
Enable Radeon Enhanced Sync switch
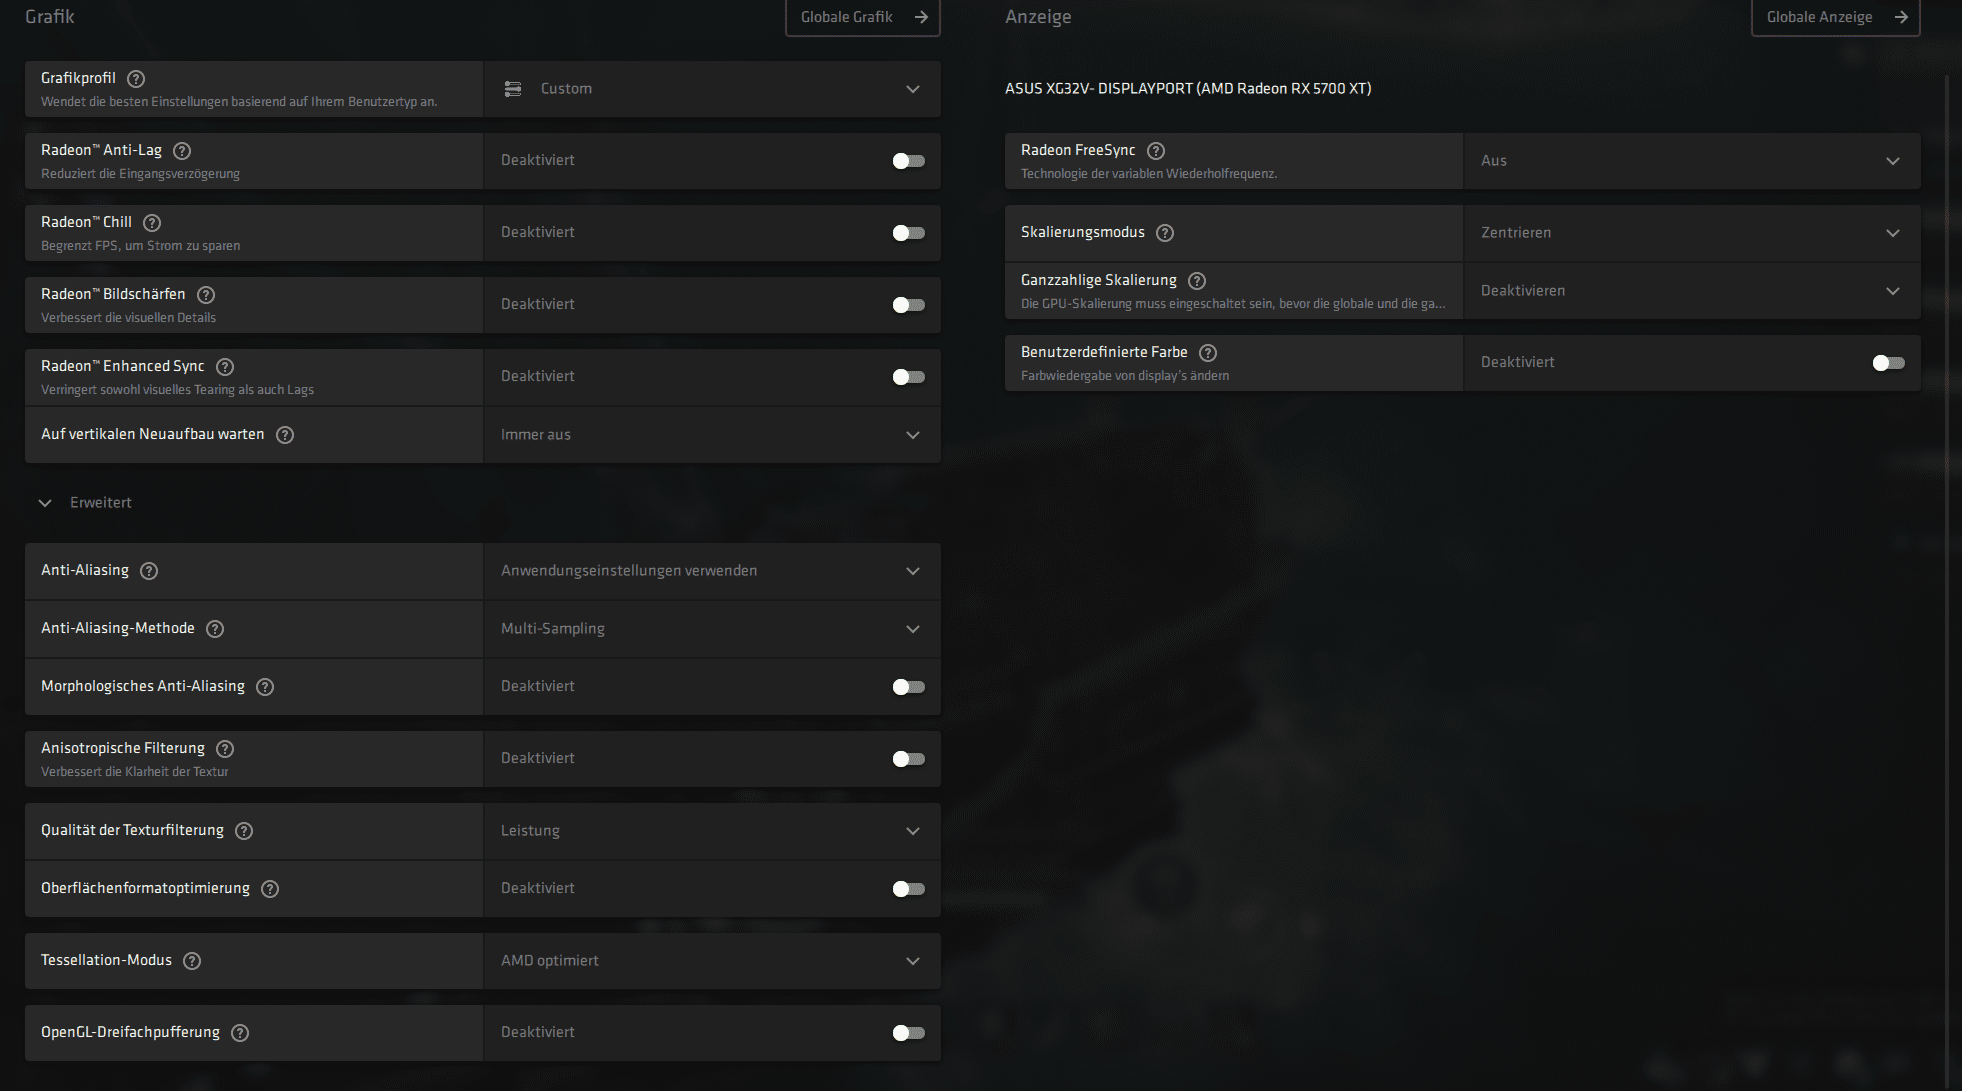click(909, 377)
